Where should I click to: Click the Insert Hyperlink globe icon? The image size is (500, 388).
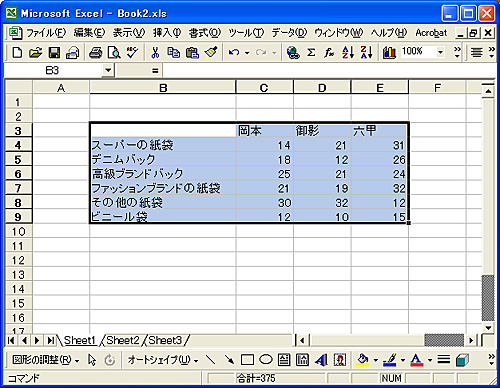pos(293,52)
